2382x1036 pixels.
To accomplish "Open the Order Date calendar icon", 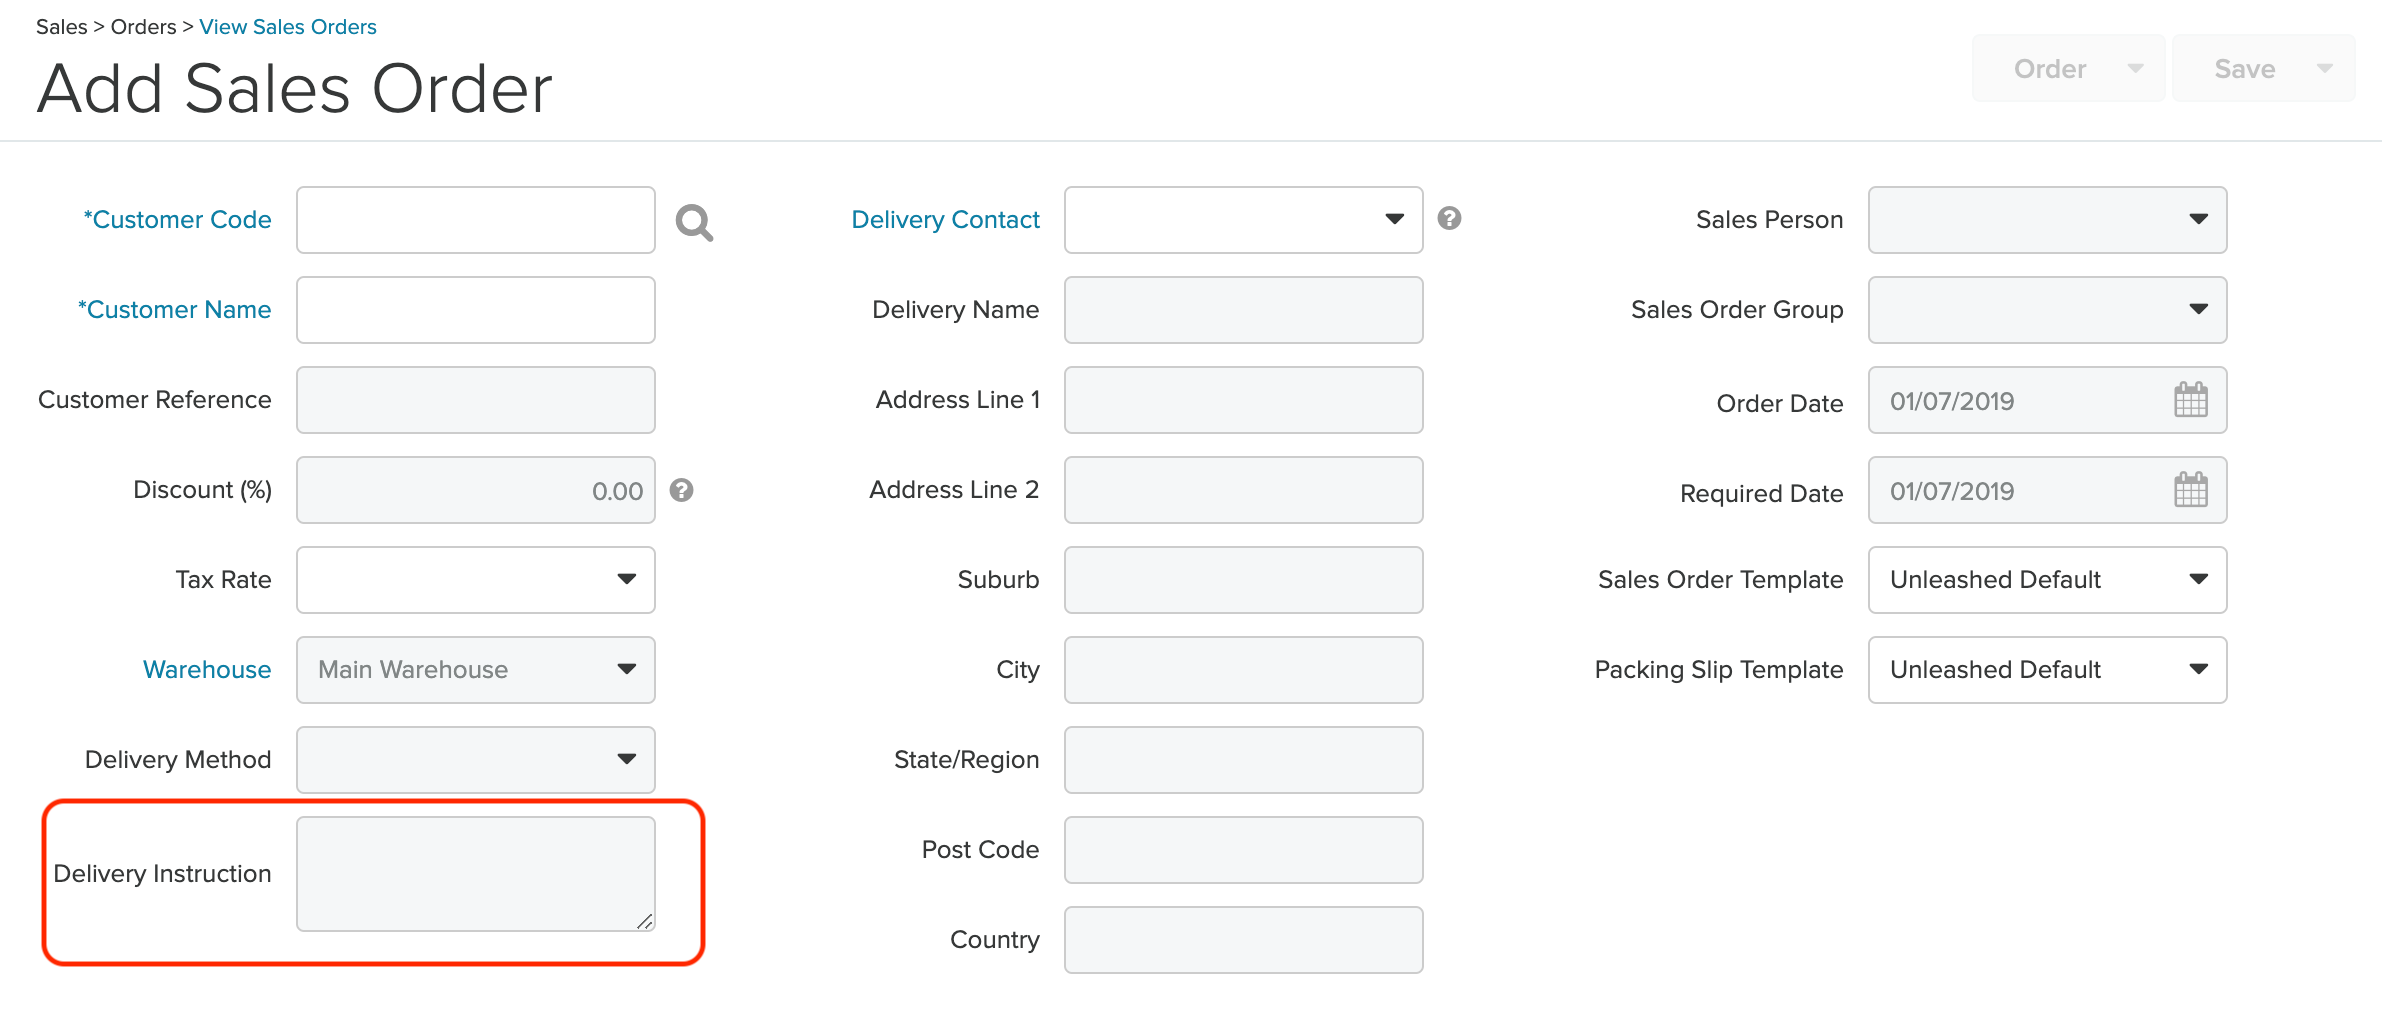I will (2191, 400).
